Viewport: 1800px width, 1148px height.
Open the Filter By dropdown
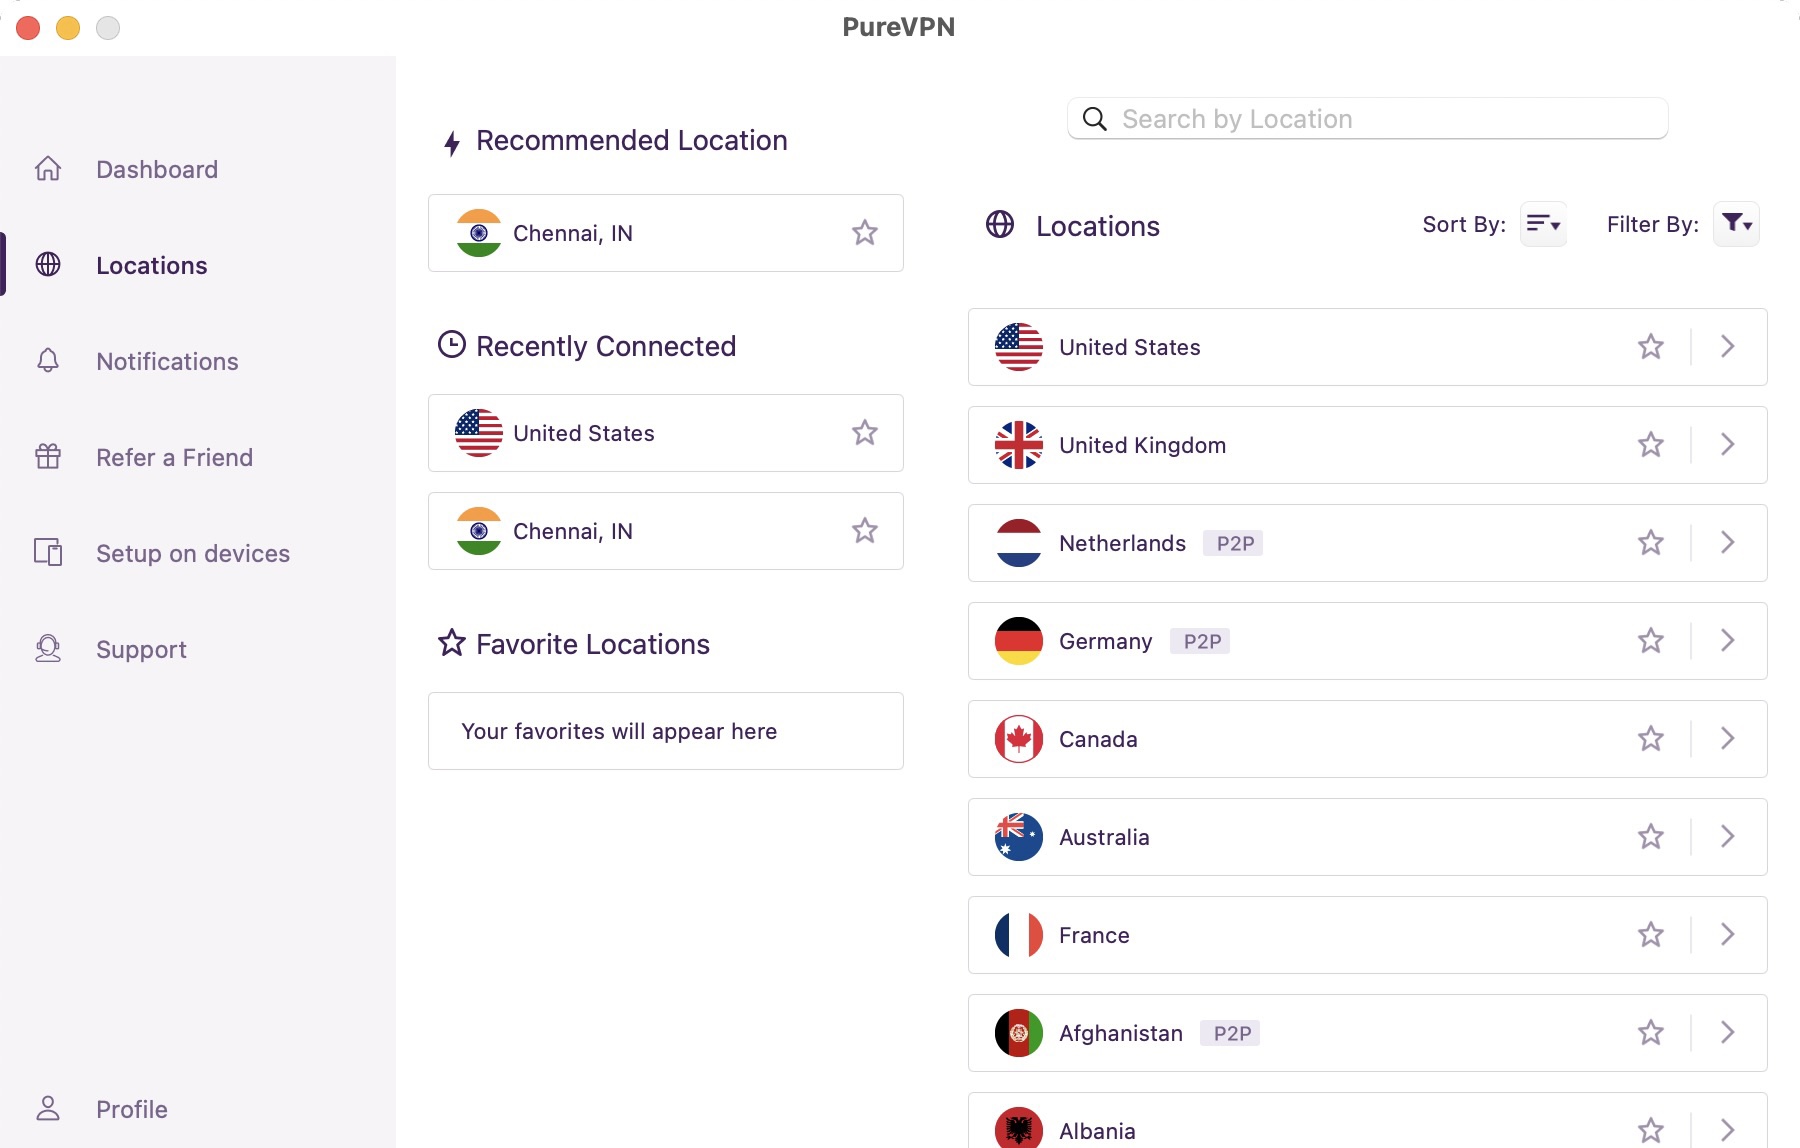[1737, 224]
